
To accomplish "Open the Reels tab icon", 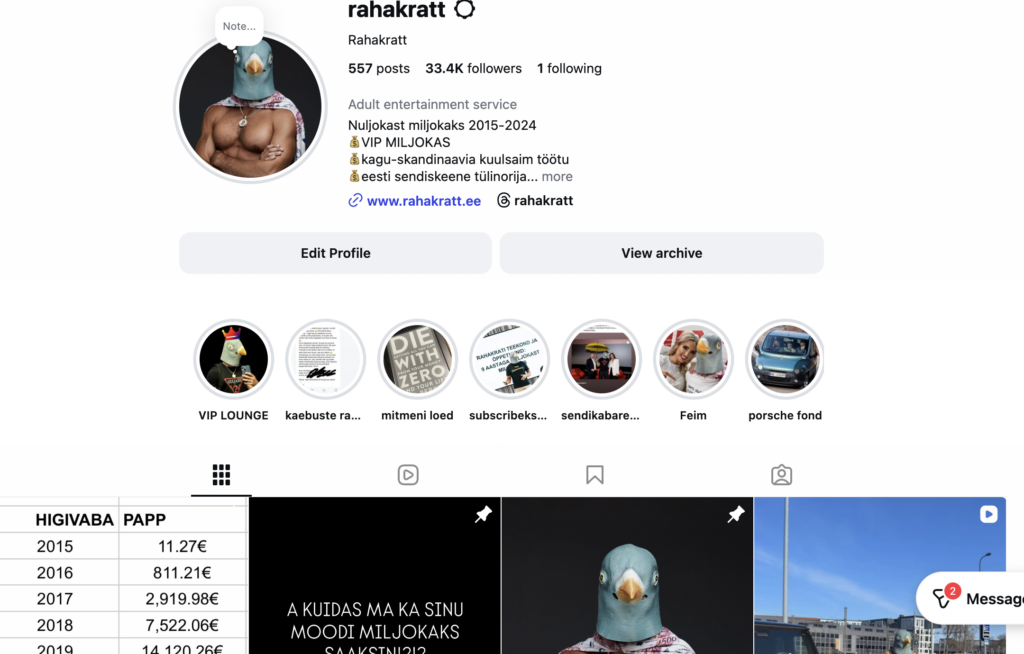I will [x=408, y=475].
